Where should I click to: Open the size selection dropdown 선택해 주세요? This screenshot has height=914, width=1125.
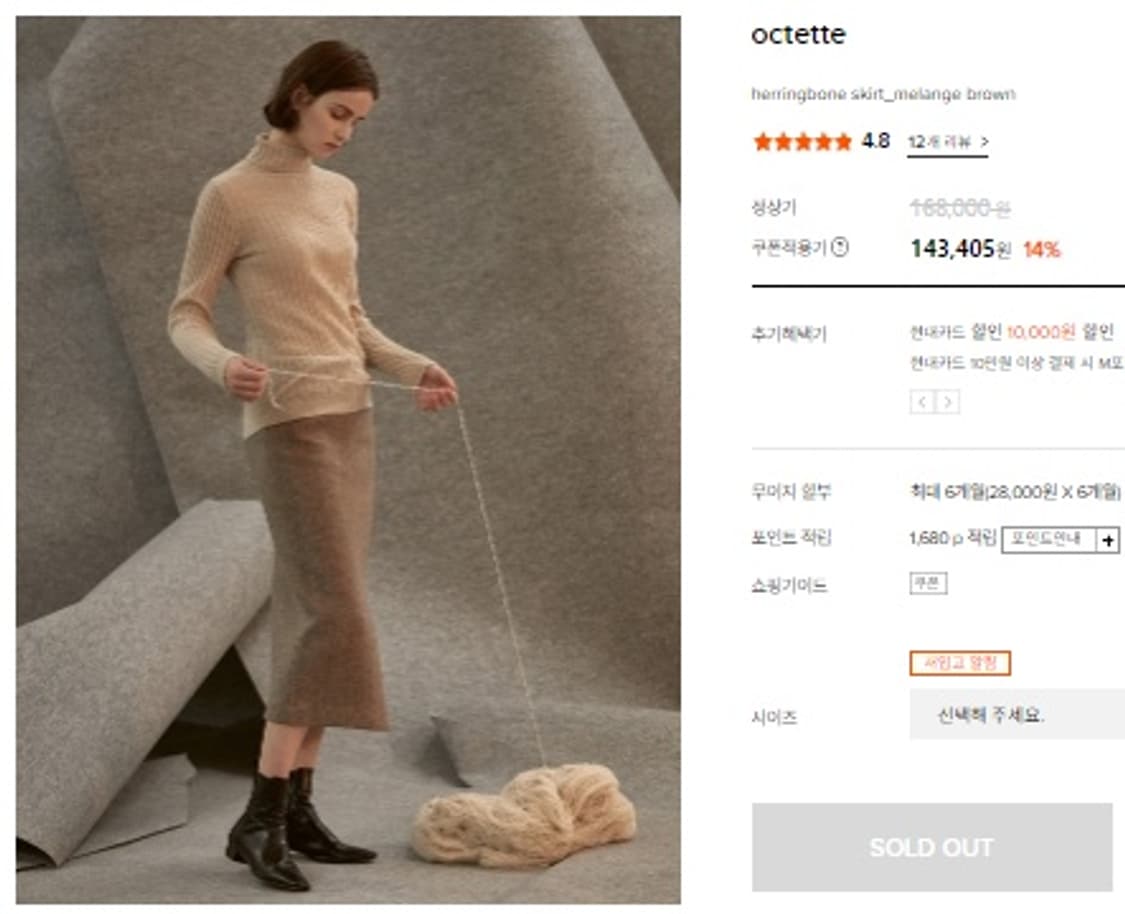point(1016,715)
